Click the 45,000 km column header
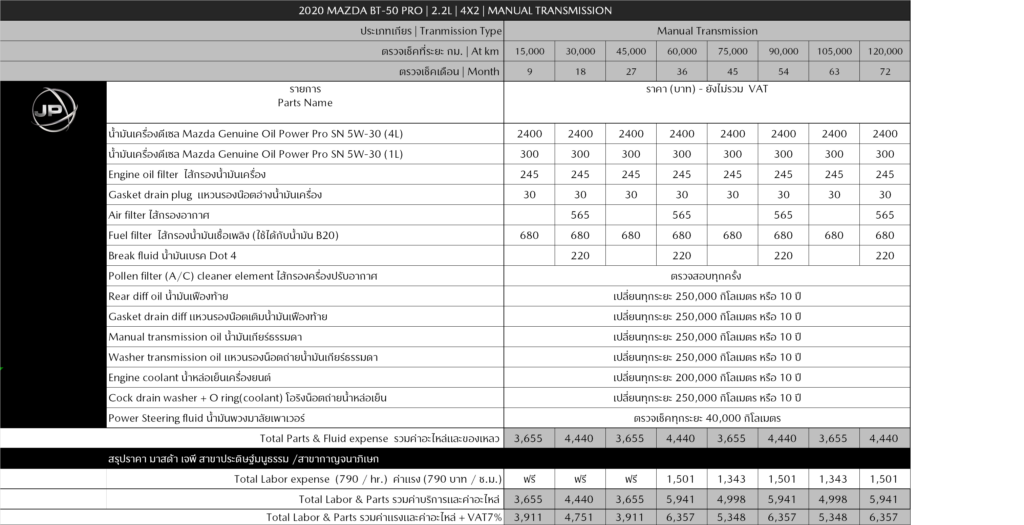 pos(631,51)
